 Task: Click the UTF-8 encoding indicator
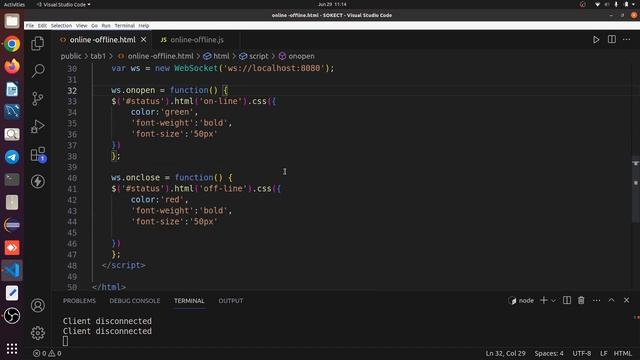click(582, 353)
